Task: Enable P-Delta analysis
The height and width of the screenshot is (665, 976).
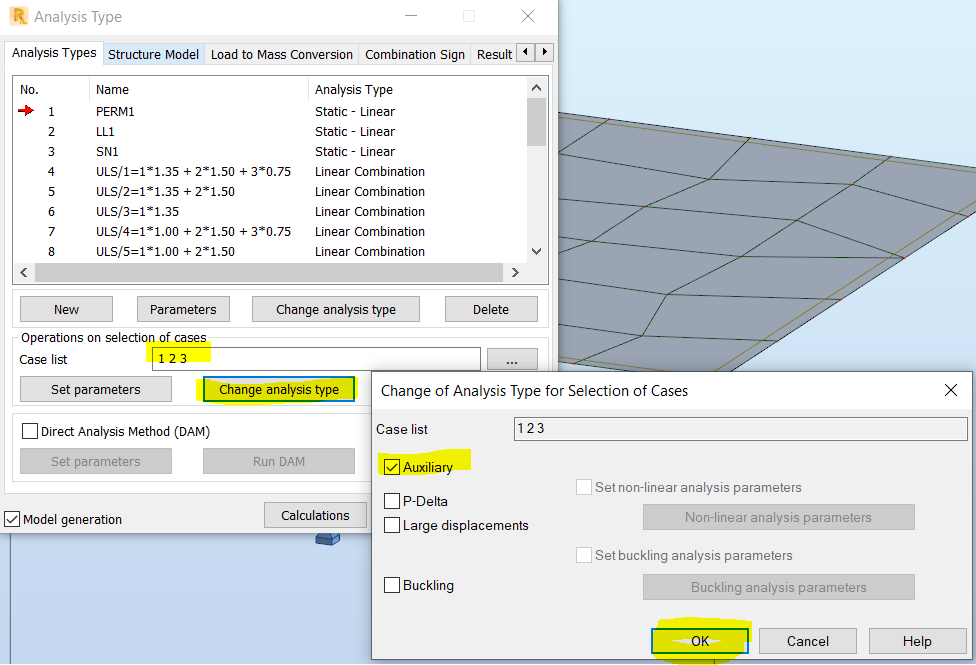Action: pyautogui.click(x=392, y=501)
